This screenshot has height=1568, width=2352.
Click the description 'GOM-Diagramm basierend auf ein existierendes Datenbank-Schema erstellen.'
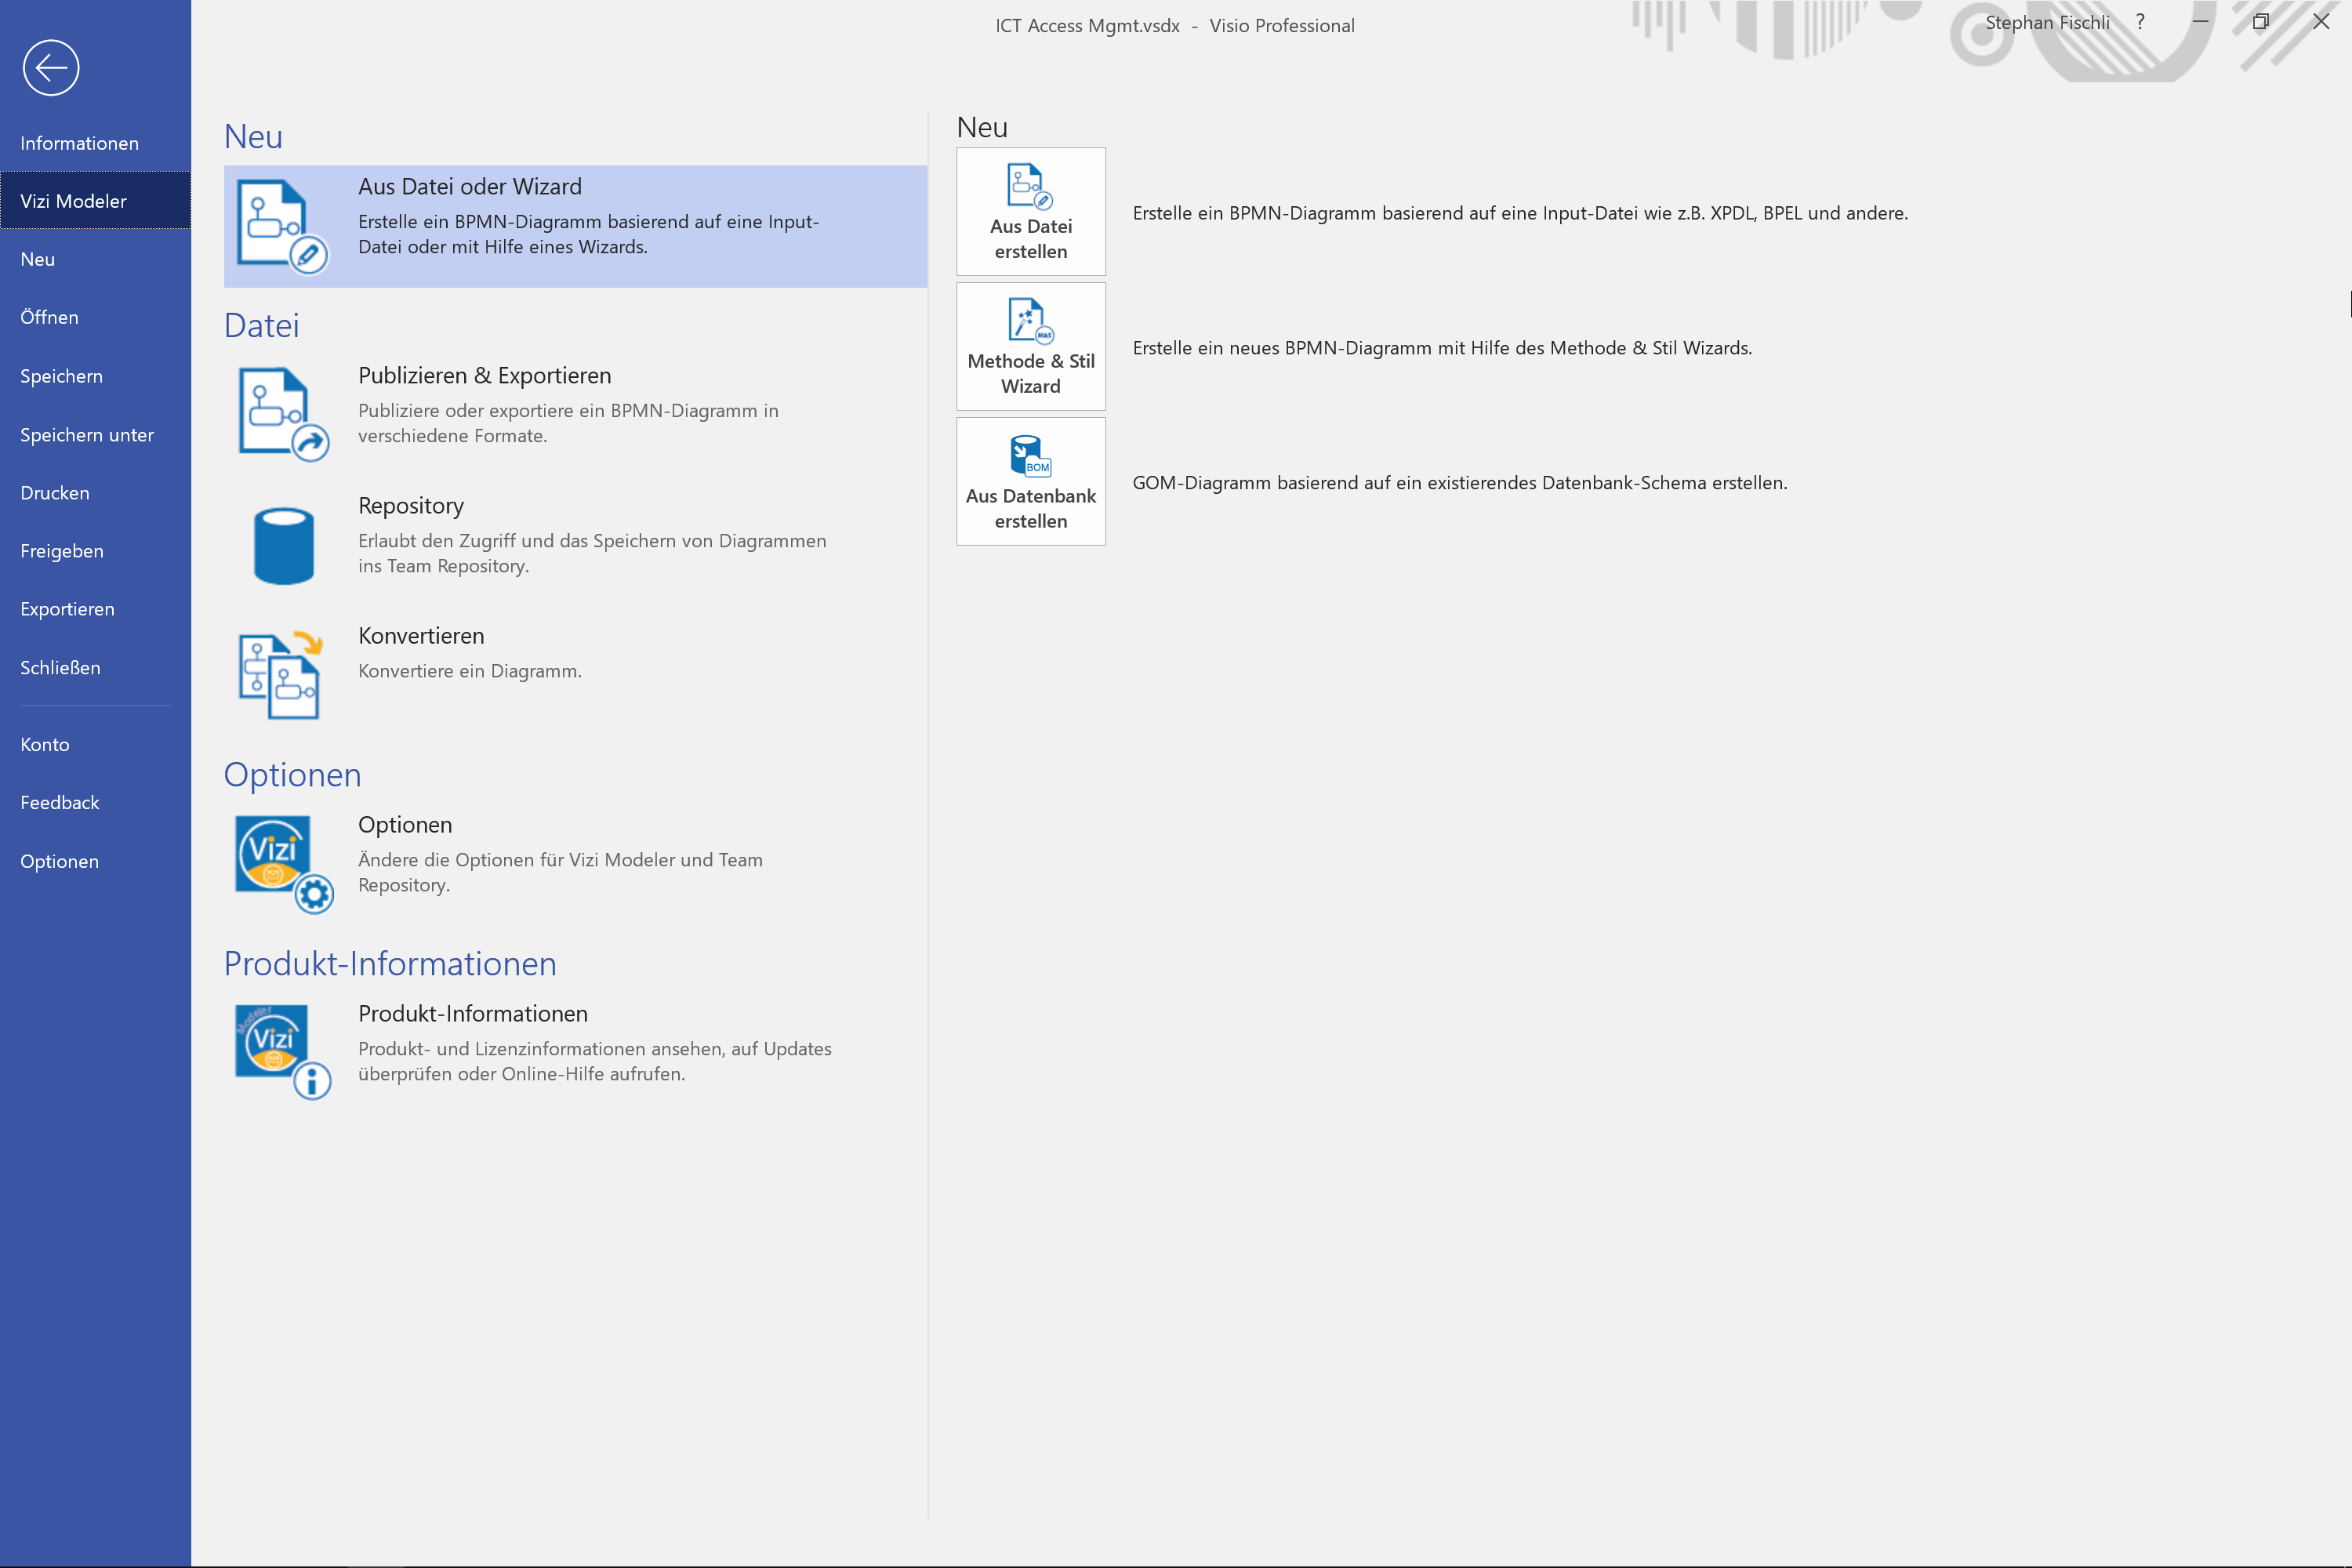click(1460, 483)
